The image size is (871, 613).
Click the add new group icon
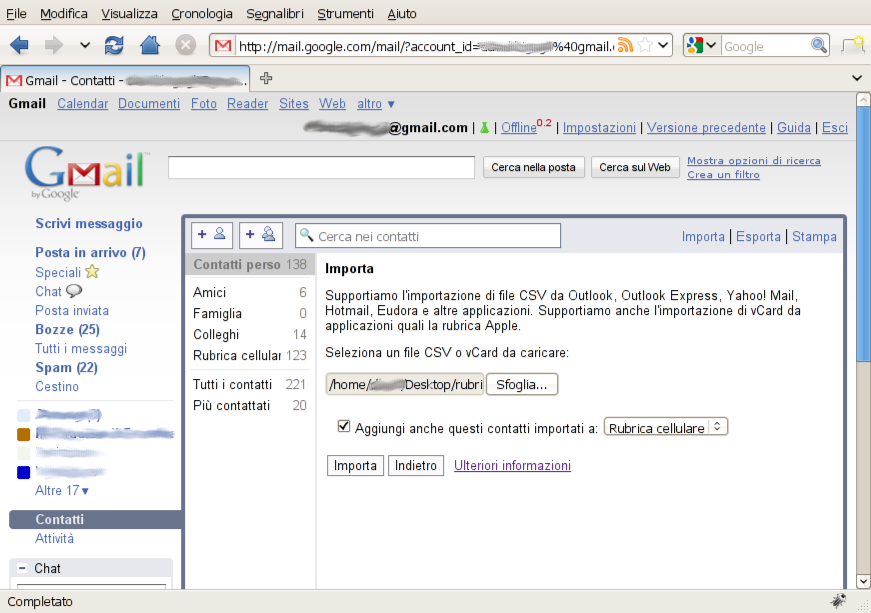pyautogui.click(x=261, y=235)
